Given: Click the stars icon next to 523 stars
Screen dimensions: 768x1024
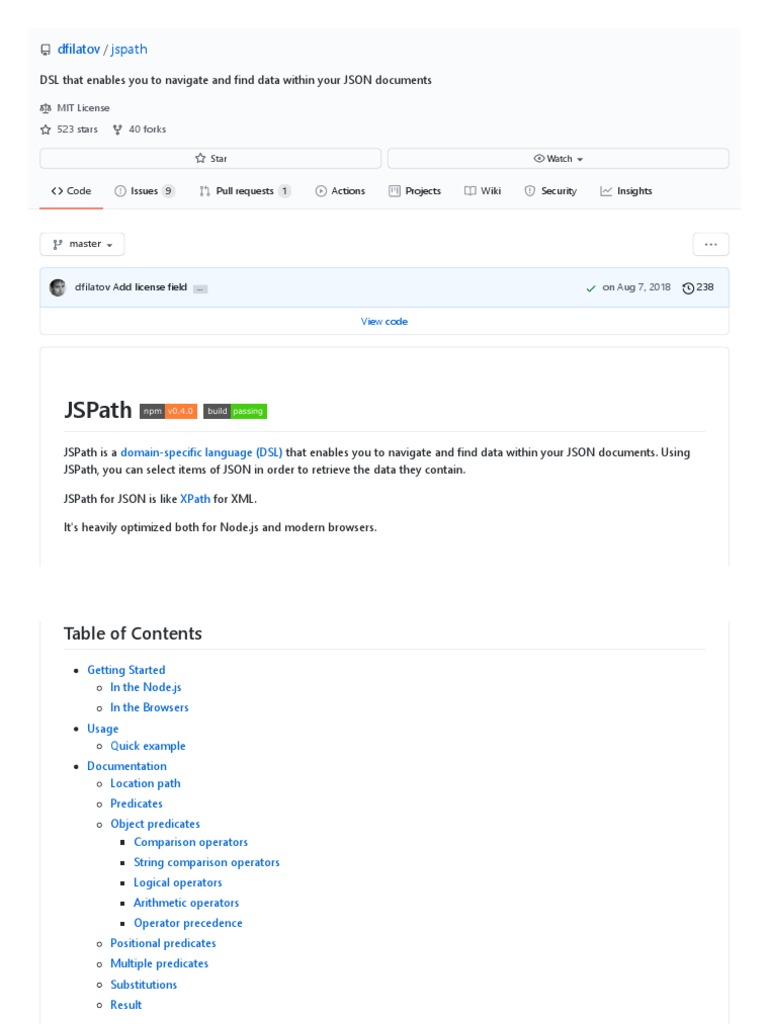Looking at the screenshot, I should pyautogui.click(x=45, y=130).
